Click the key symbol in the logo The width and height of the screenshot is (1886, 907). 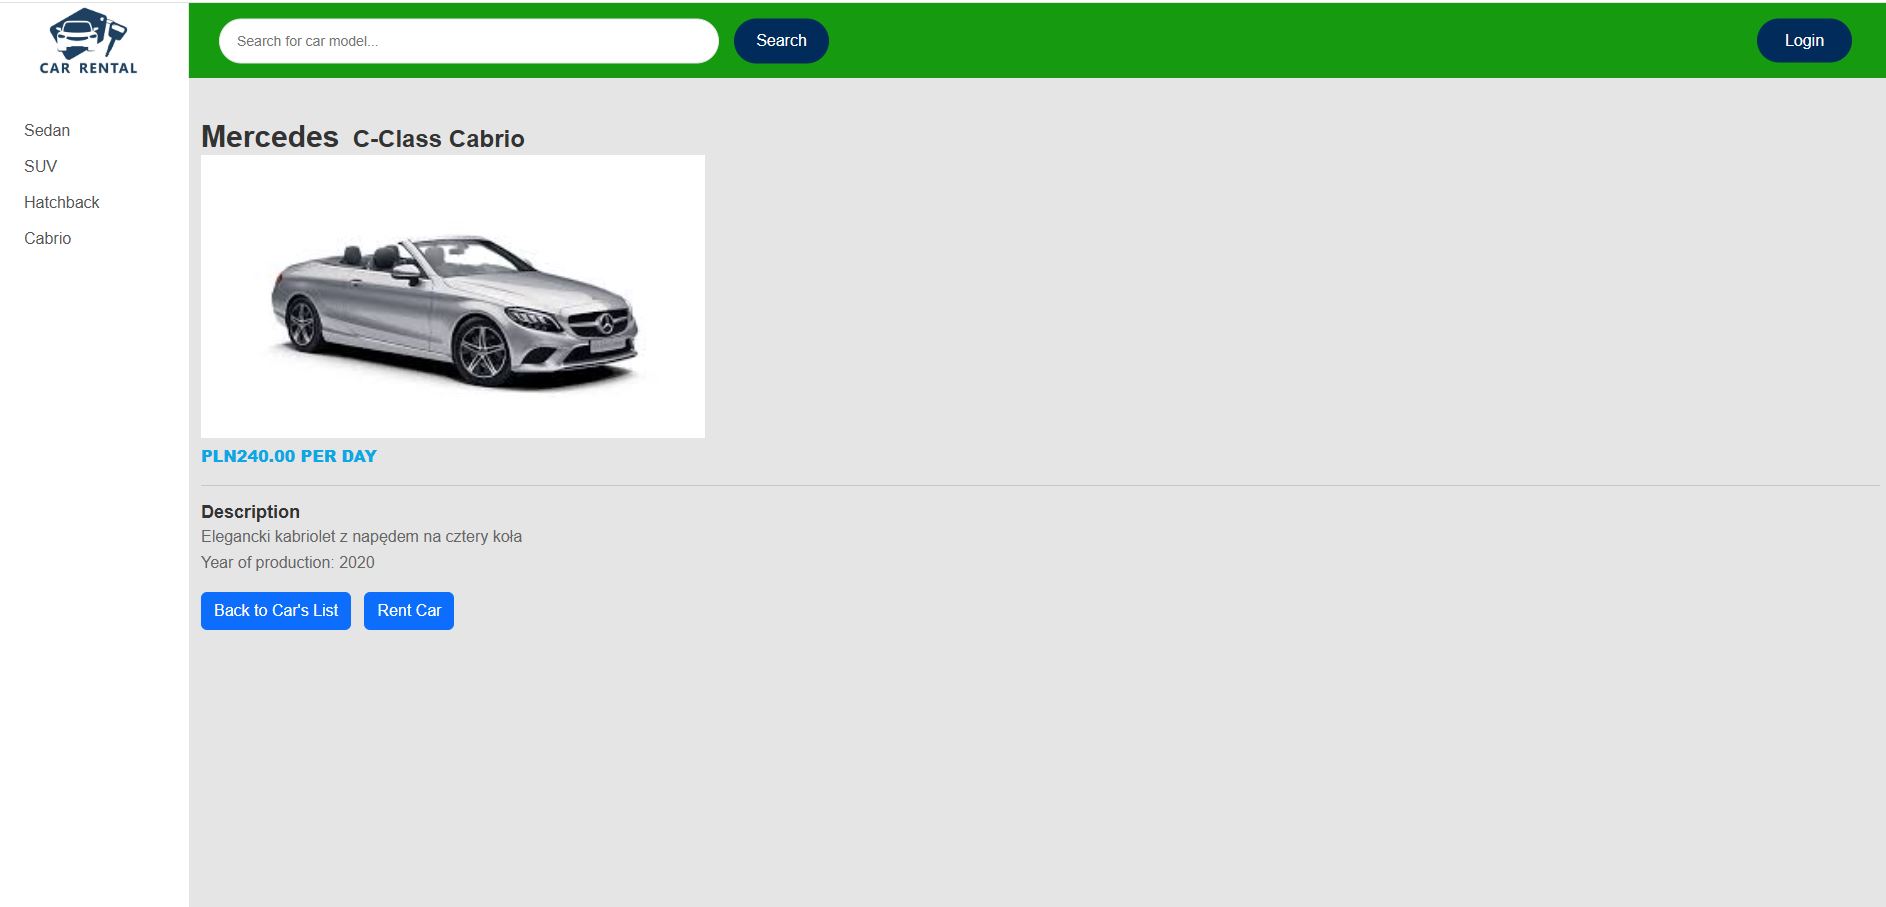coord(116,37)
